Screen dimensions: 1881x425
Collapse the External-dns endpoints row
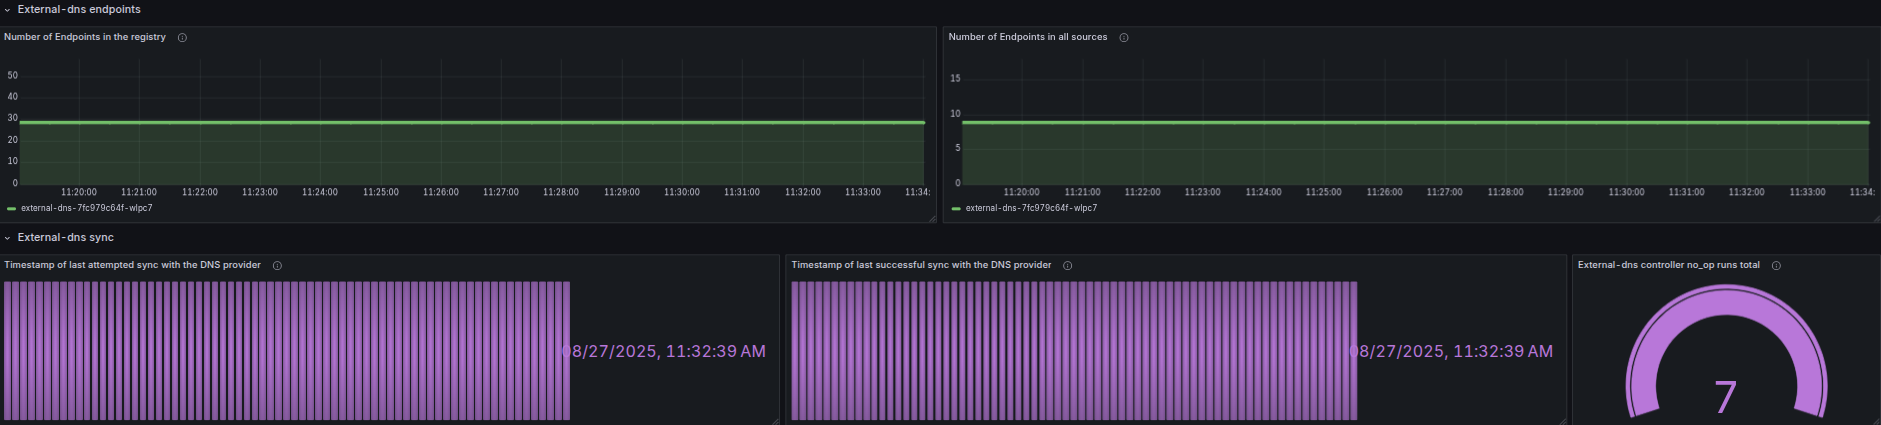coord(7,10)
